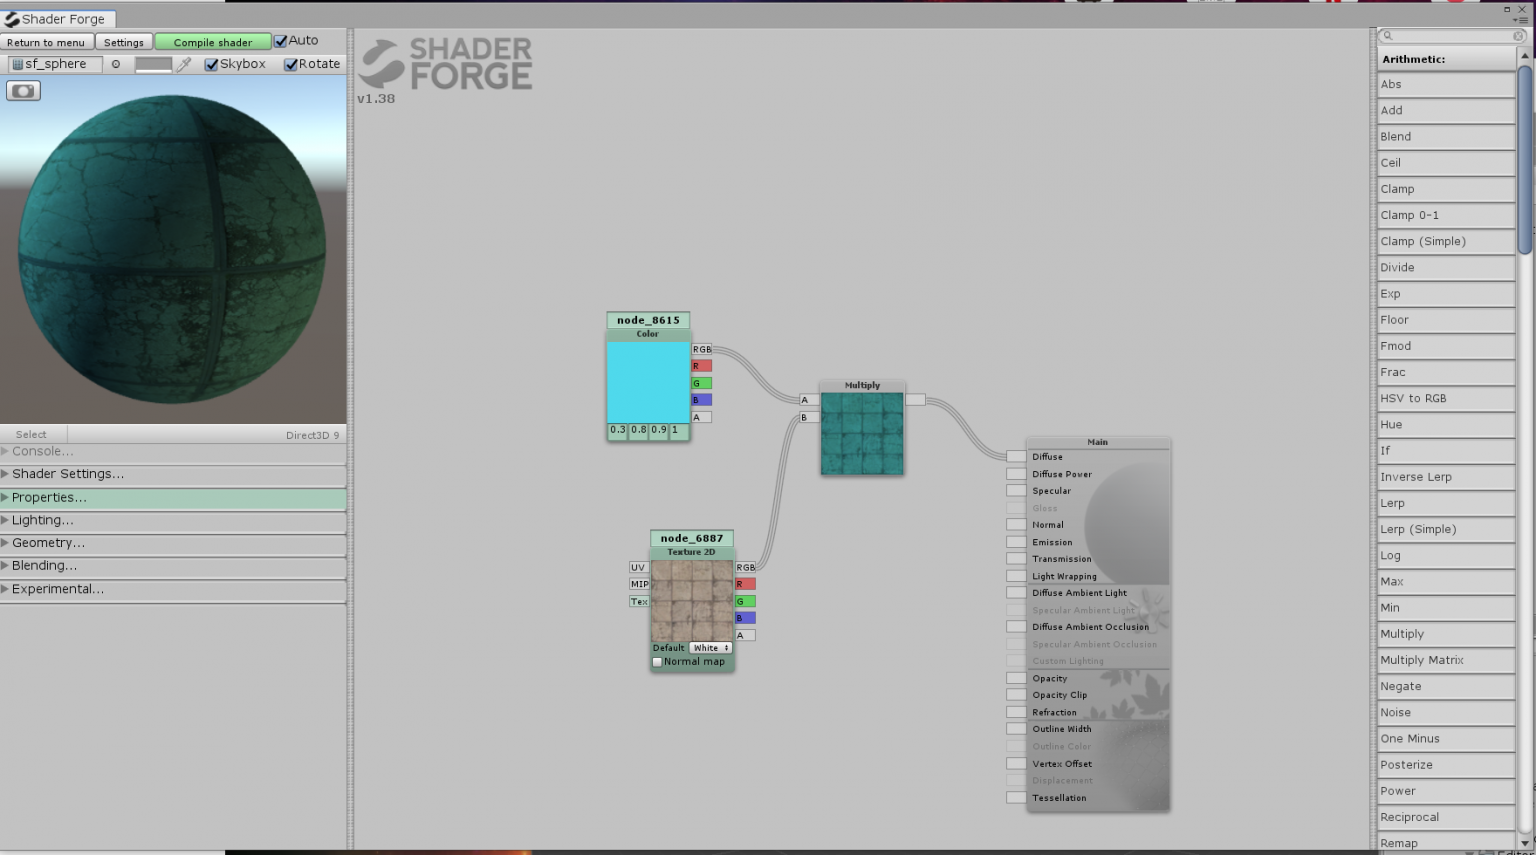This screenshot has width=1536, height=855.
Task: Click the clear icon in search field
Action: click(1518, 36)
